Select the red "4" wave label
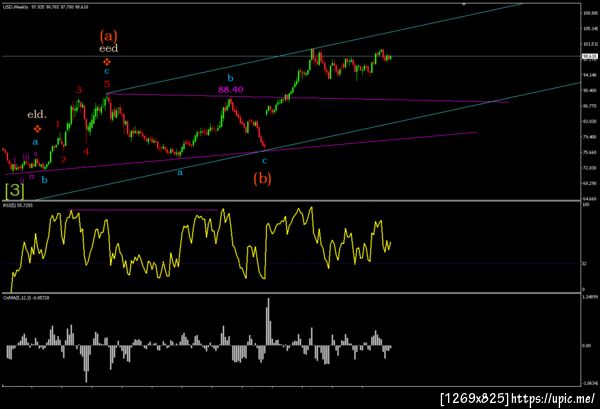Screen dimensions: 600x409 click(x=86, y=152)
